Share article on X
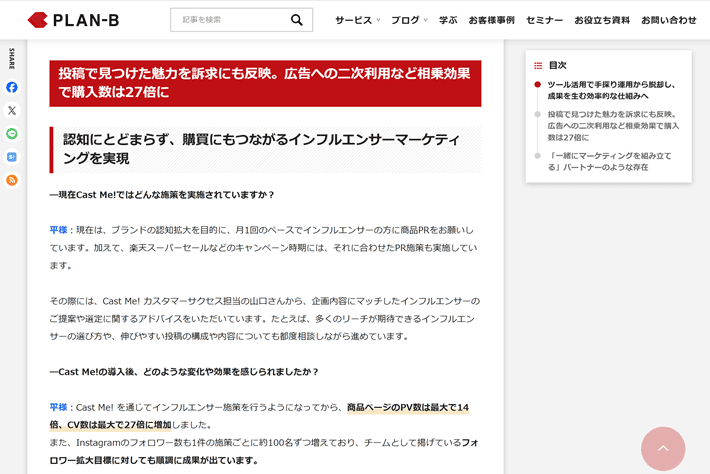 [x=12, y=110]
